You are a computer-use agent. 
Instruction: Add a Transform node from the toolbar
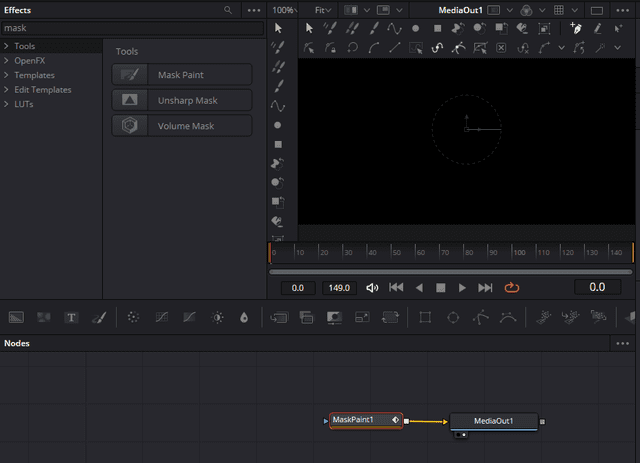(390, 317)
